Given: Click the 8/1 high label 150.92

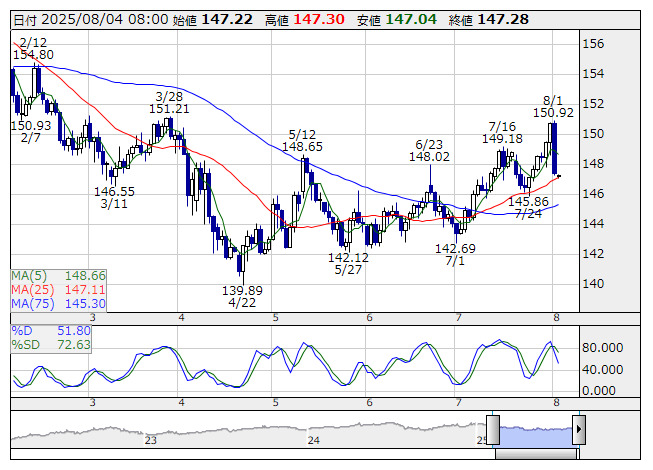Looking at the screenshot, I should (552, 113).
